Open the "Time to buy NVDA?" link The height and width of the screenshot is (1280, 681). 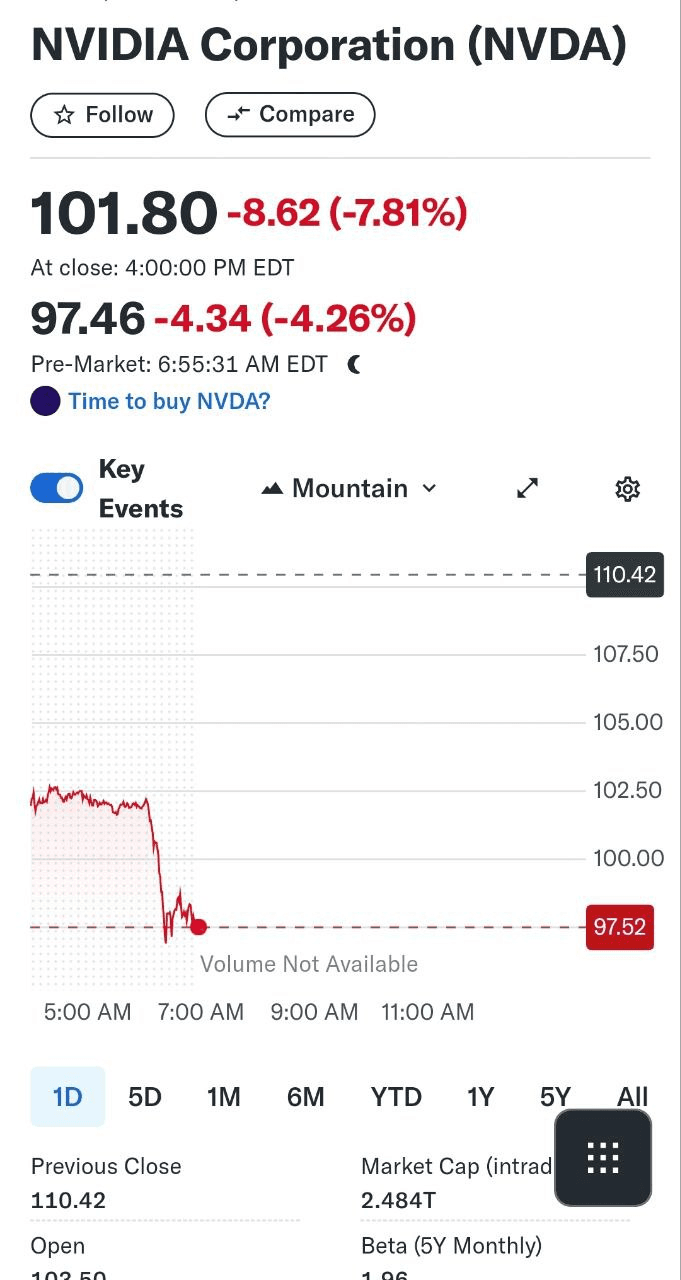[169, 402]
